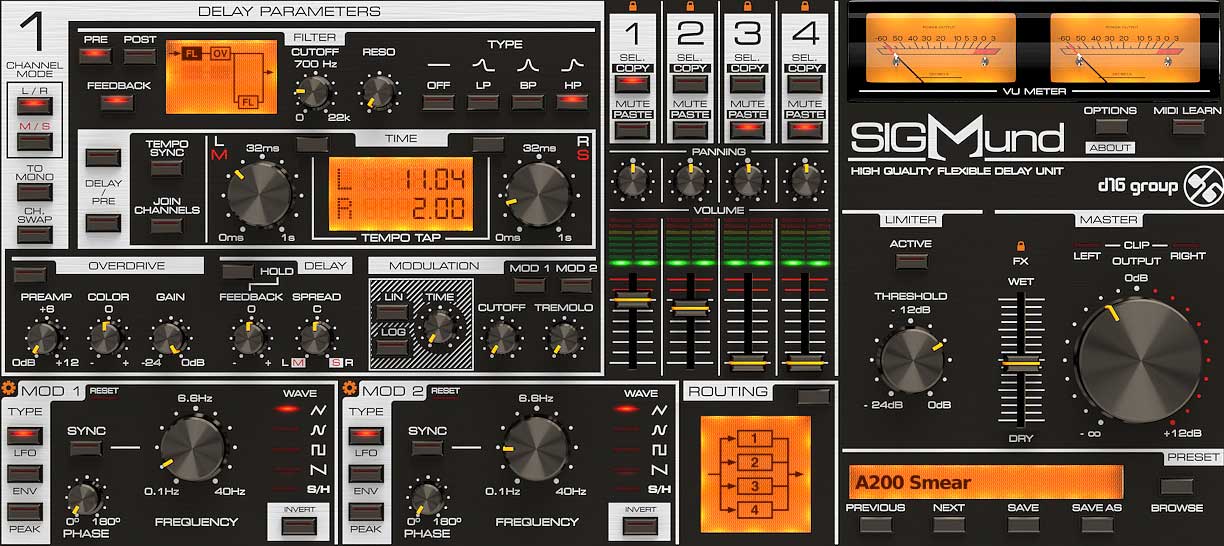Open the ABOUT label
Screen dimensions: 1224x546
[x=1110, y=148]
